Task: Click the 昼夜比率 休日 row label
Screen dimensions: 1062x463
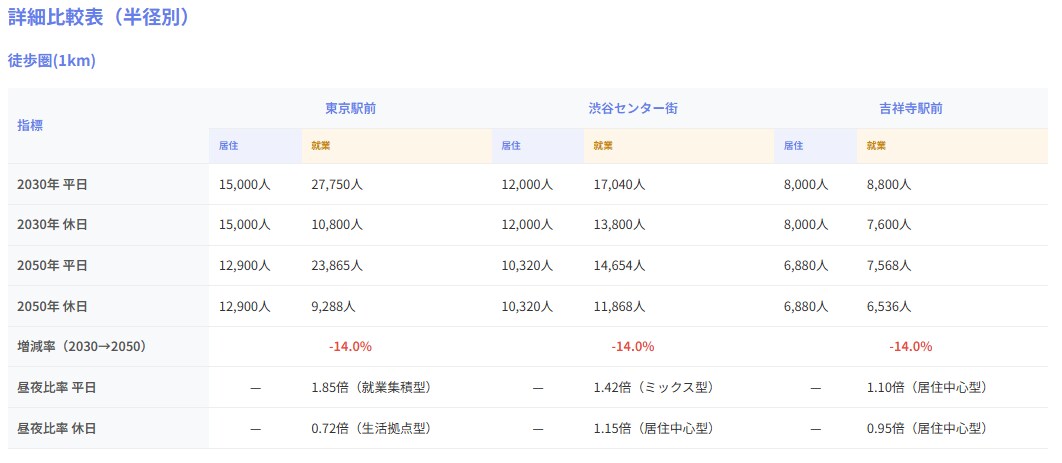Action: point(57,428)
